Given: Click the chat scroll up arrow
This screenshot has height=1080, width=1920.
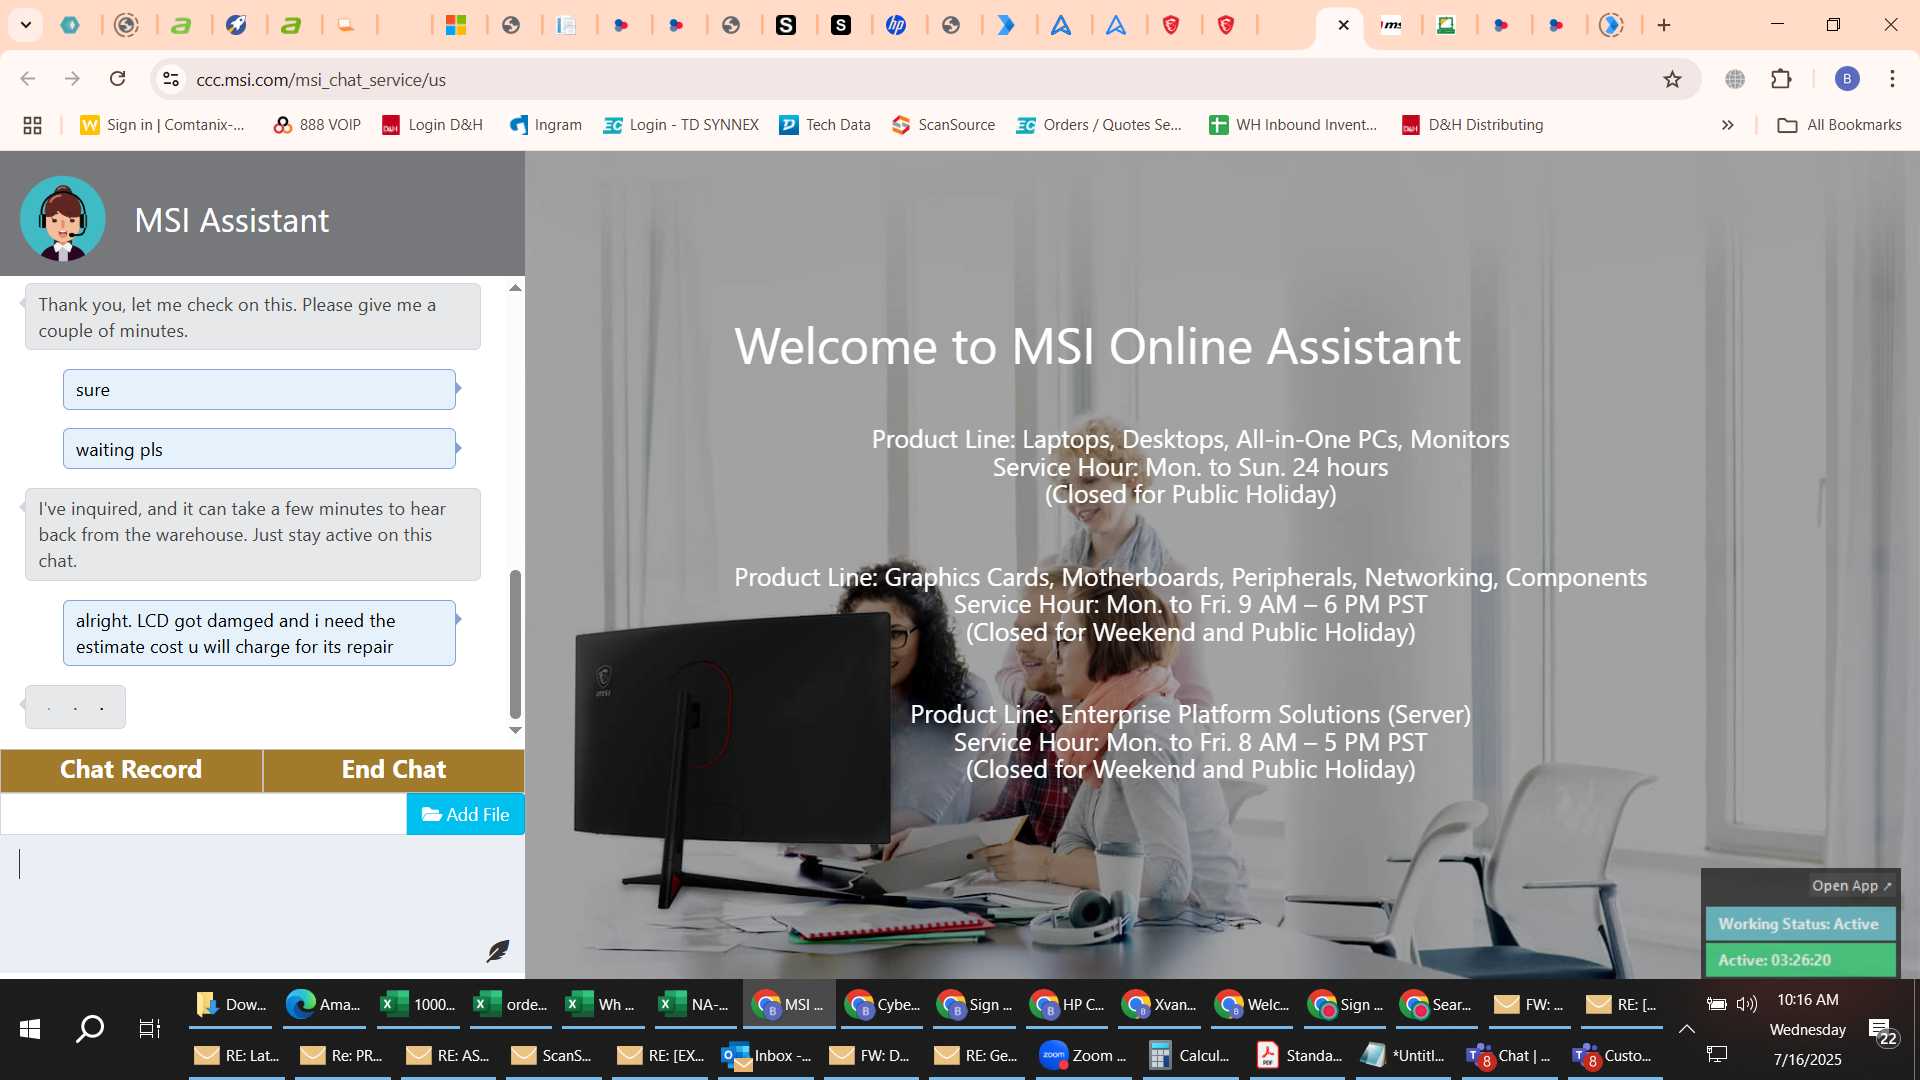Looking at the screenshot, I should click(x=515, y=288).
